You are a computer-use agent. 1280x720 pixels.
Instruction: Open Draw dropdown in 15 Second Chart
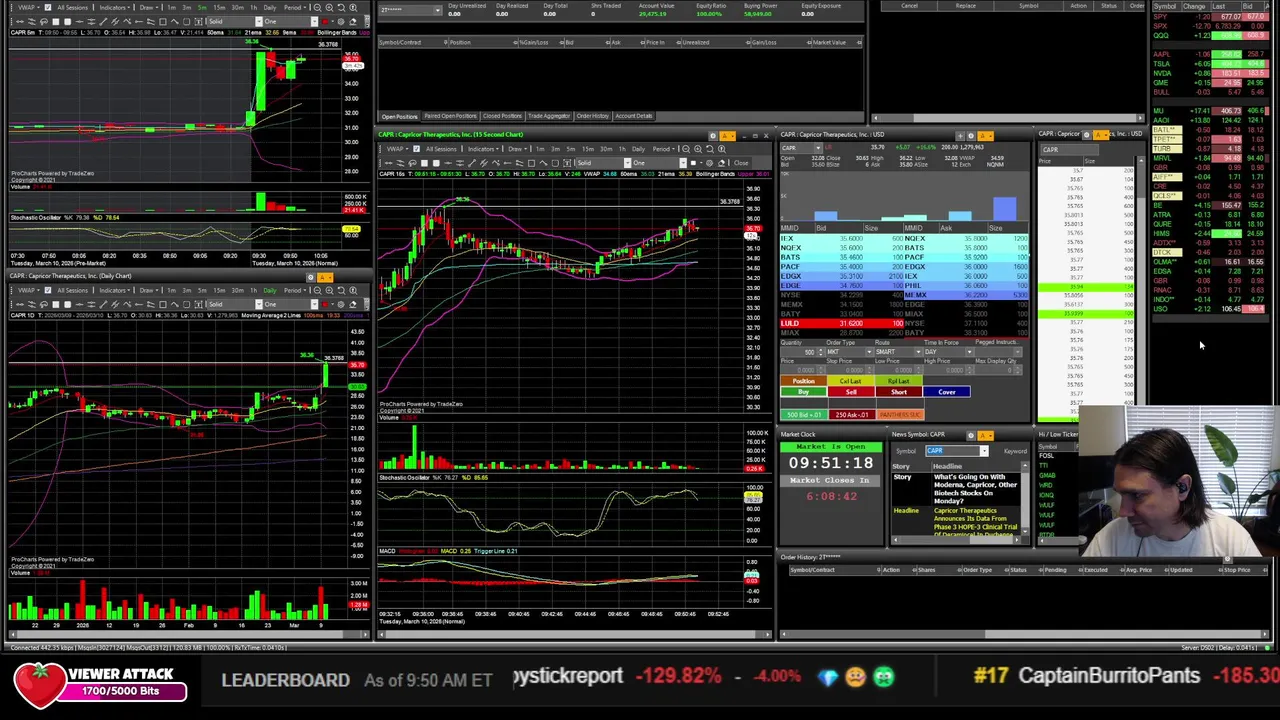[x=517, y=149]
